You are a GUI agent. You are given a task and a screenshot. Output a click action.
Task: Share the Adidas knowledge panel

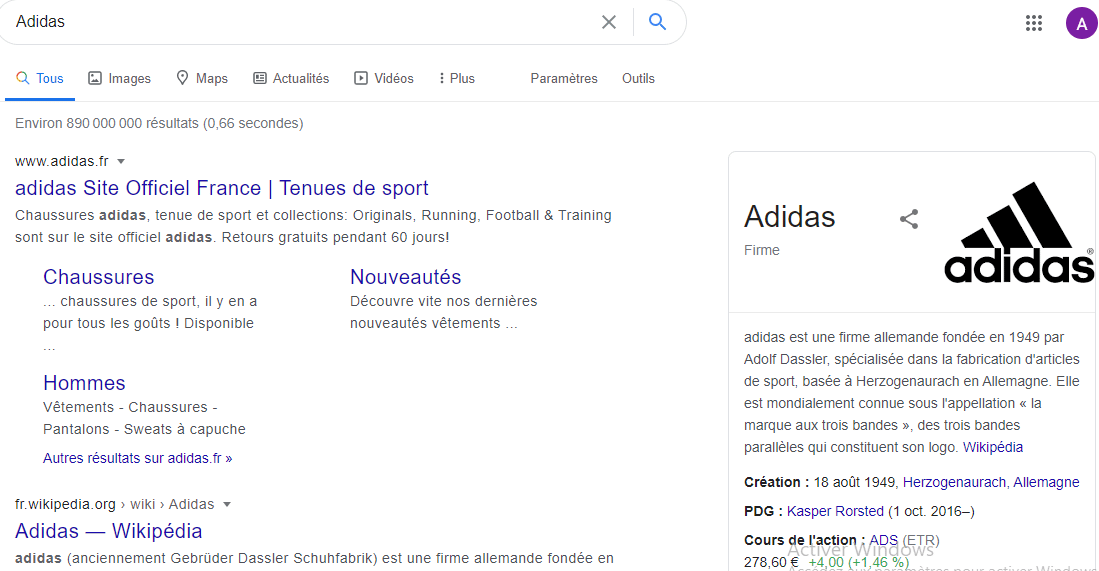(x=909, y=219)
